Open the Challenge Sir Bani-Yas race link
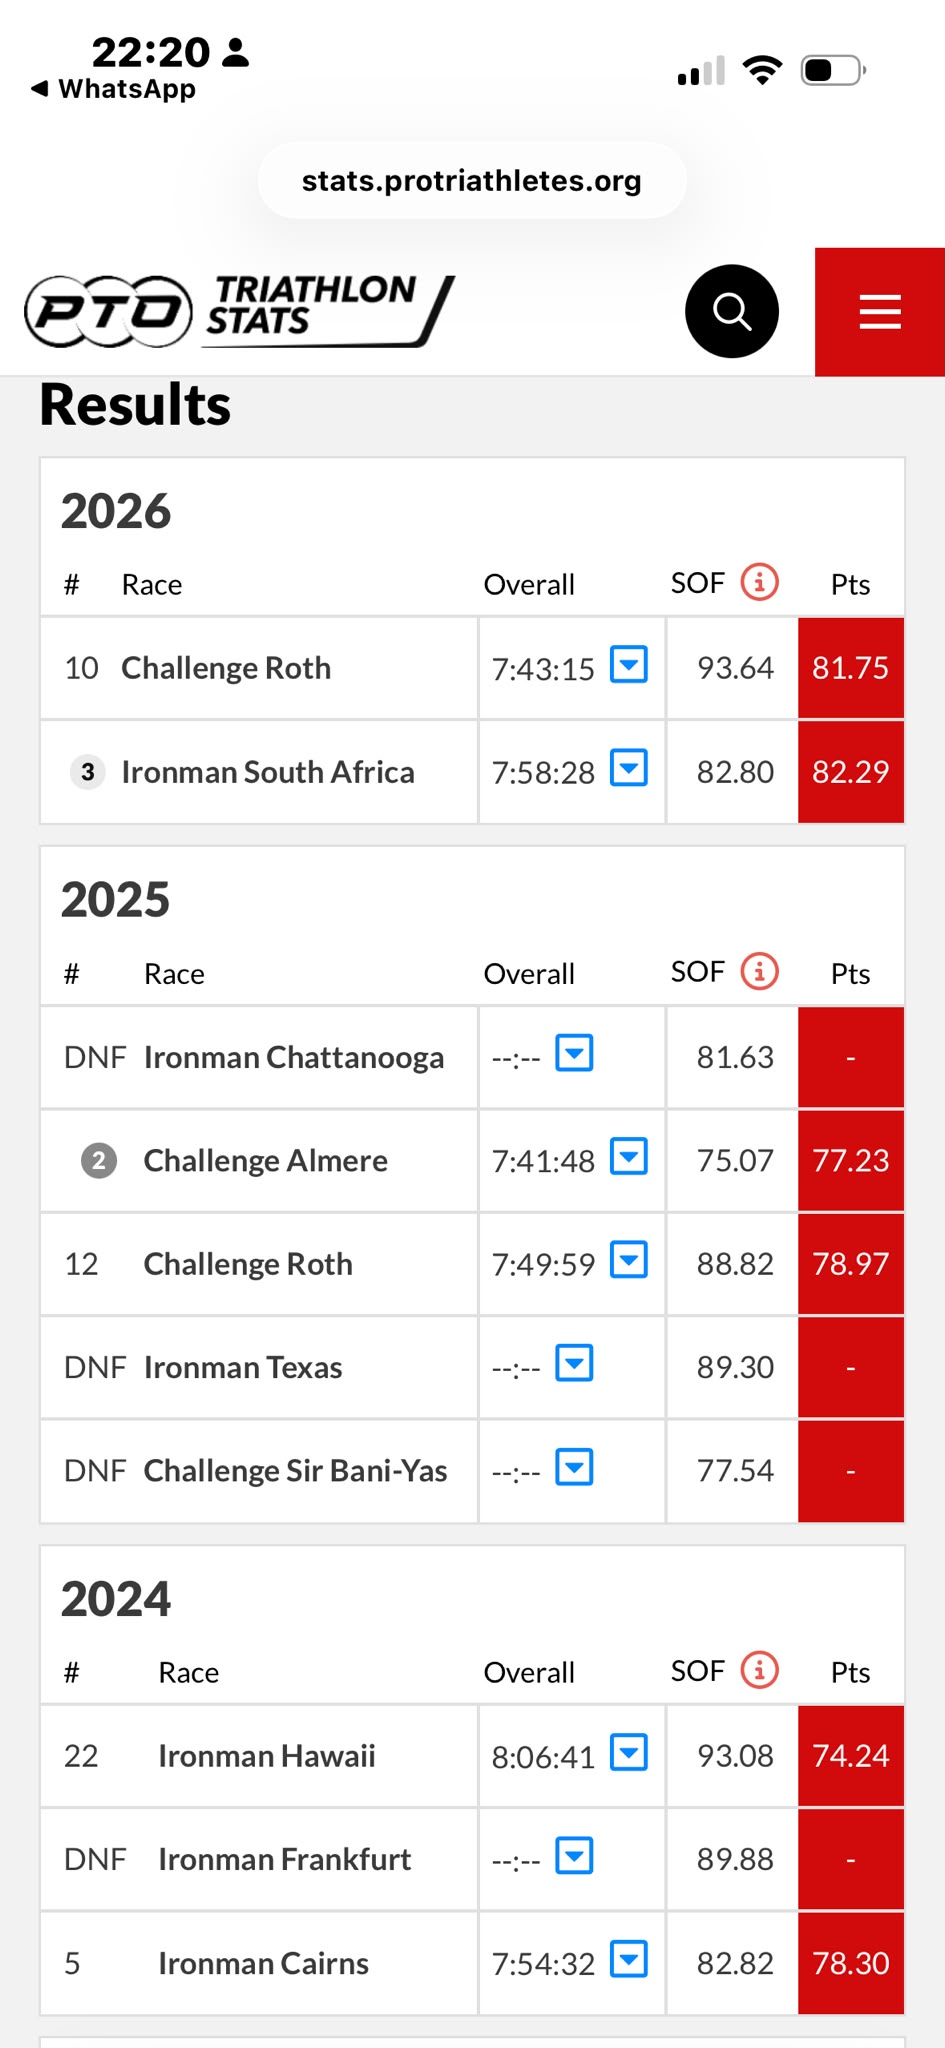Screen dimensions: 945x2048 click(x=295, y=1471)
